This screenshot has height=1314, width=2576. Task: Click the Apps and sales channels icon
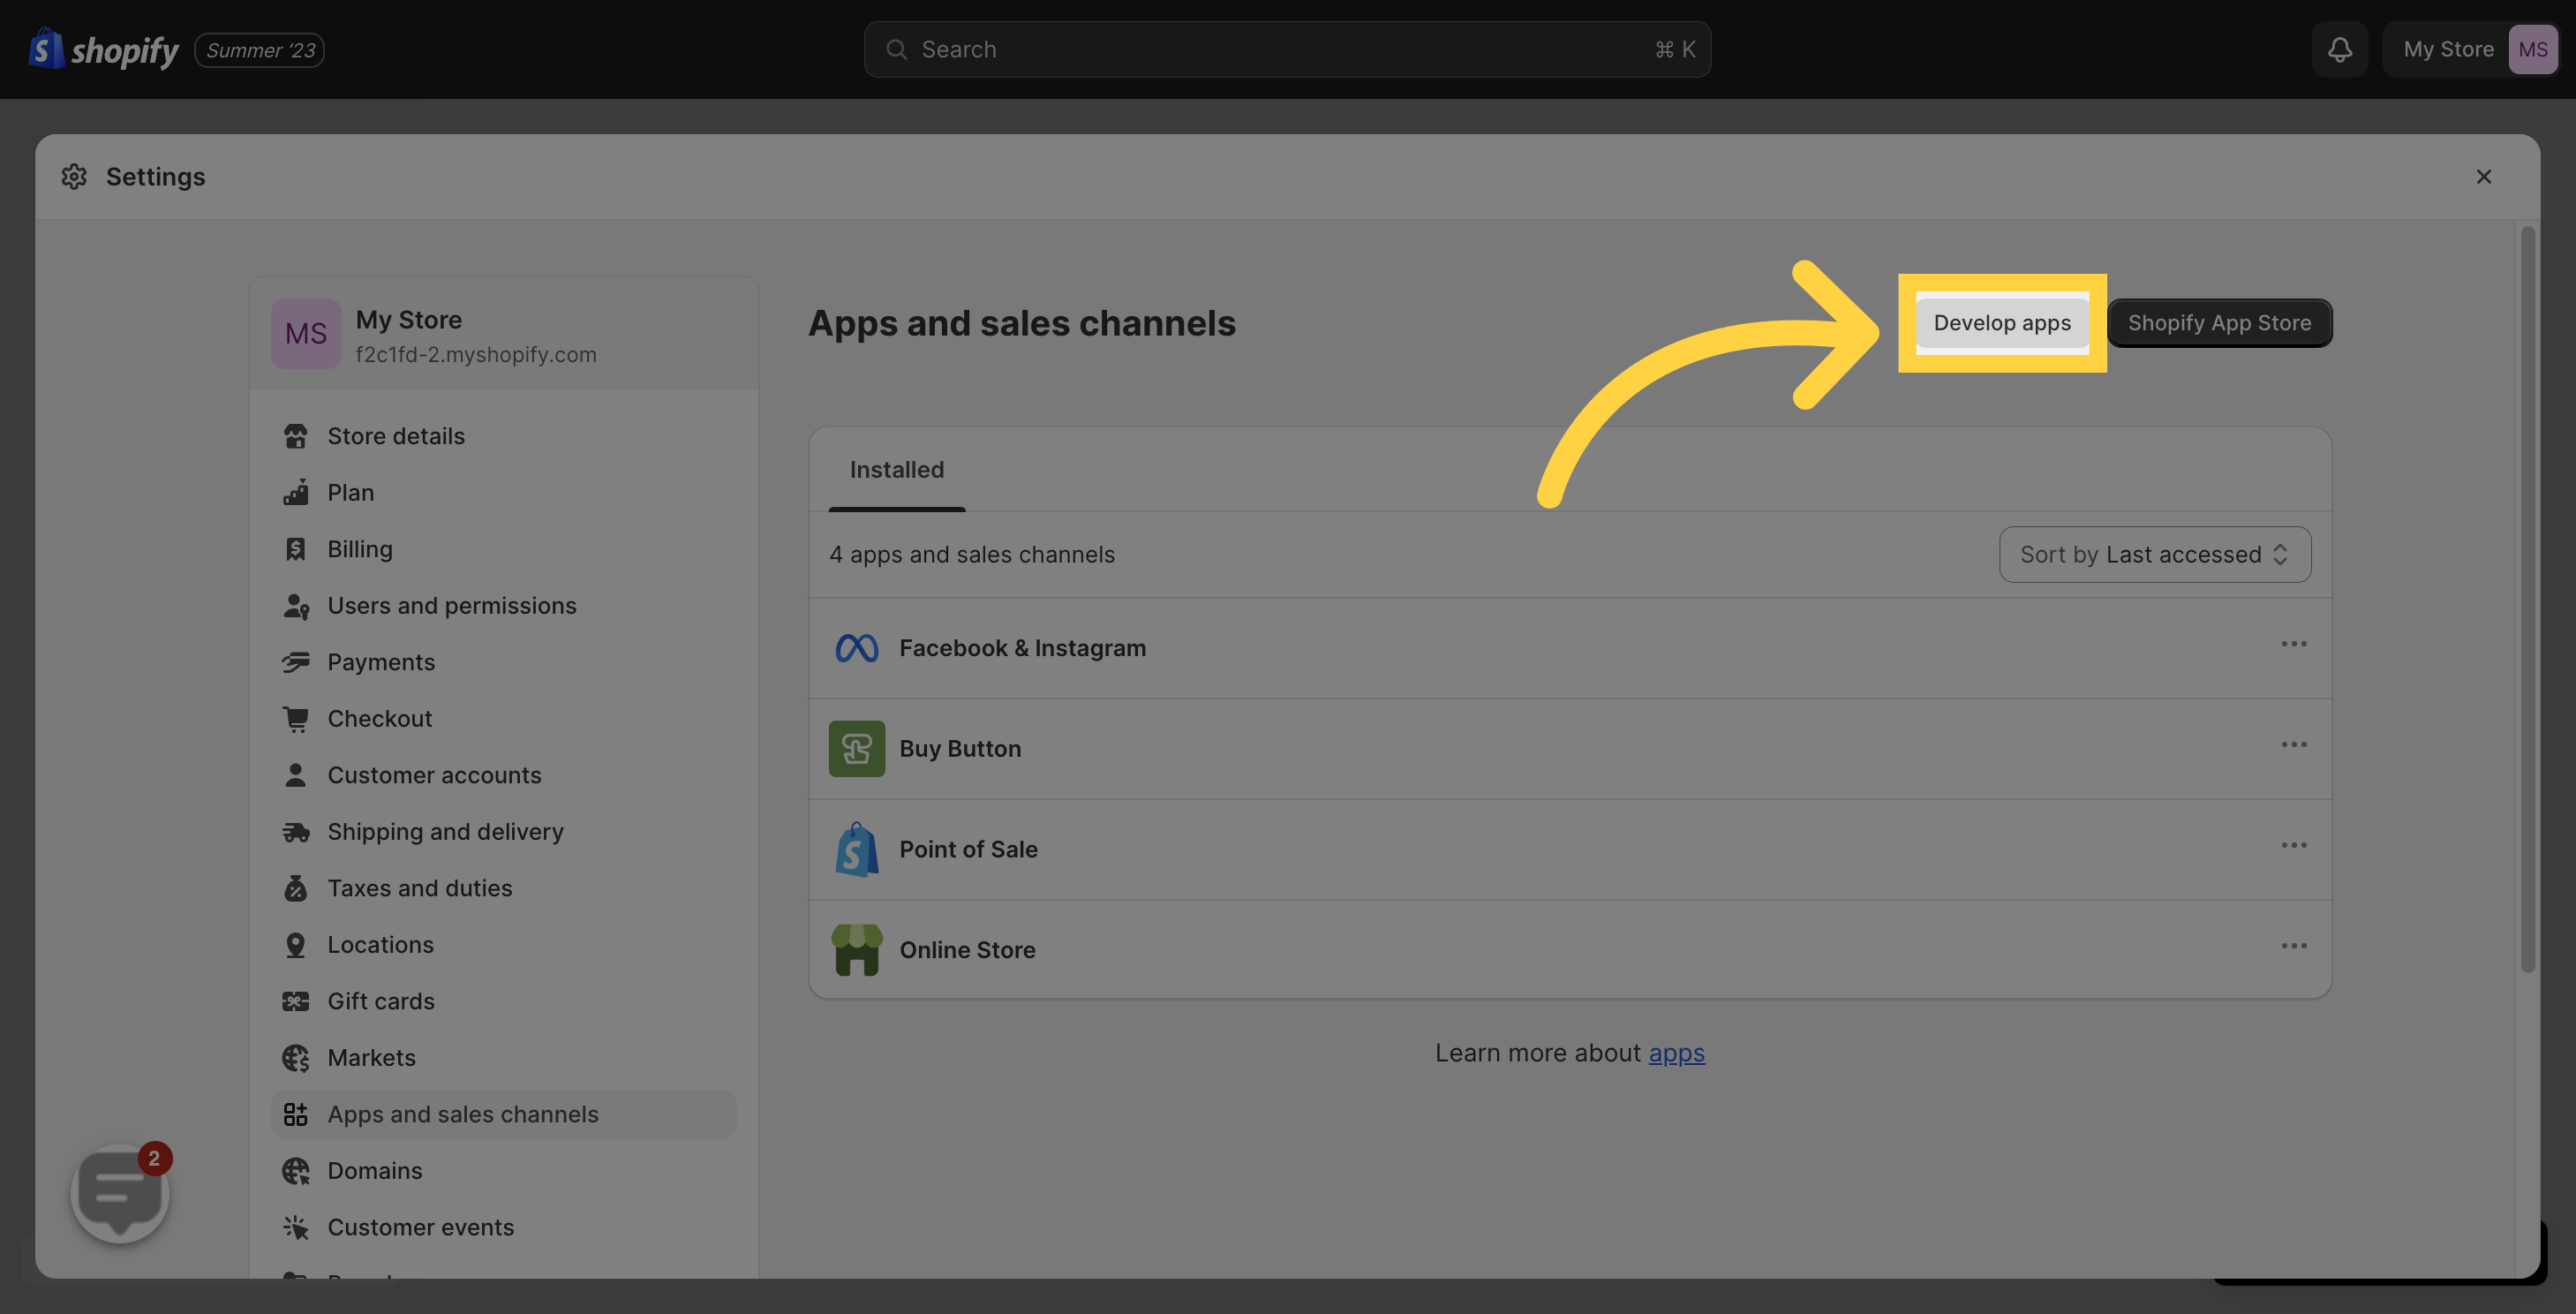[295, 1114]
